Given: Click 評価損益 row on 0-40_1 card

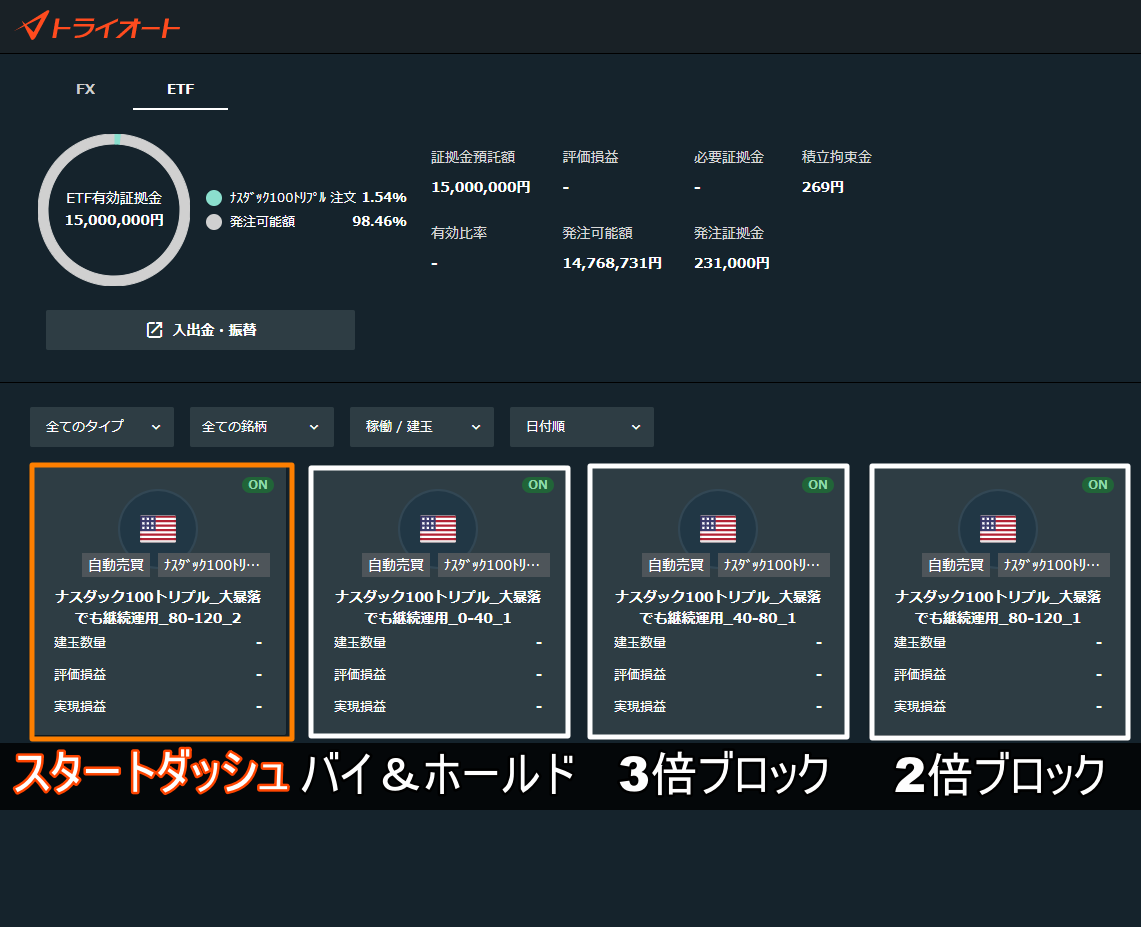Looking at the screenshot, I should coord(438,675).
